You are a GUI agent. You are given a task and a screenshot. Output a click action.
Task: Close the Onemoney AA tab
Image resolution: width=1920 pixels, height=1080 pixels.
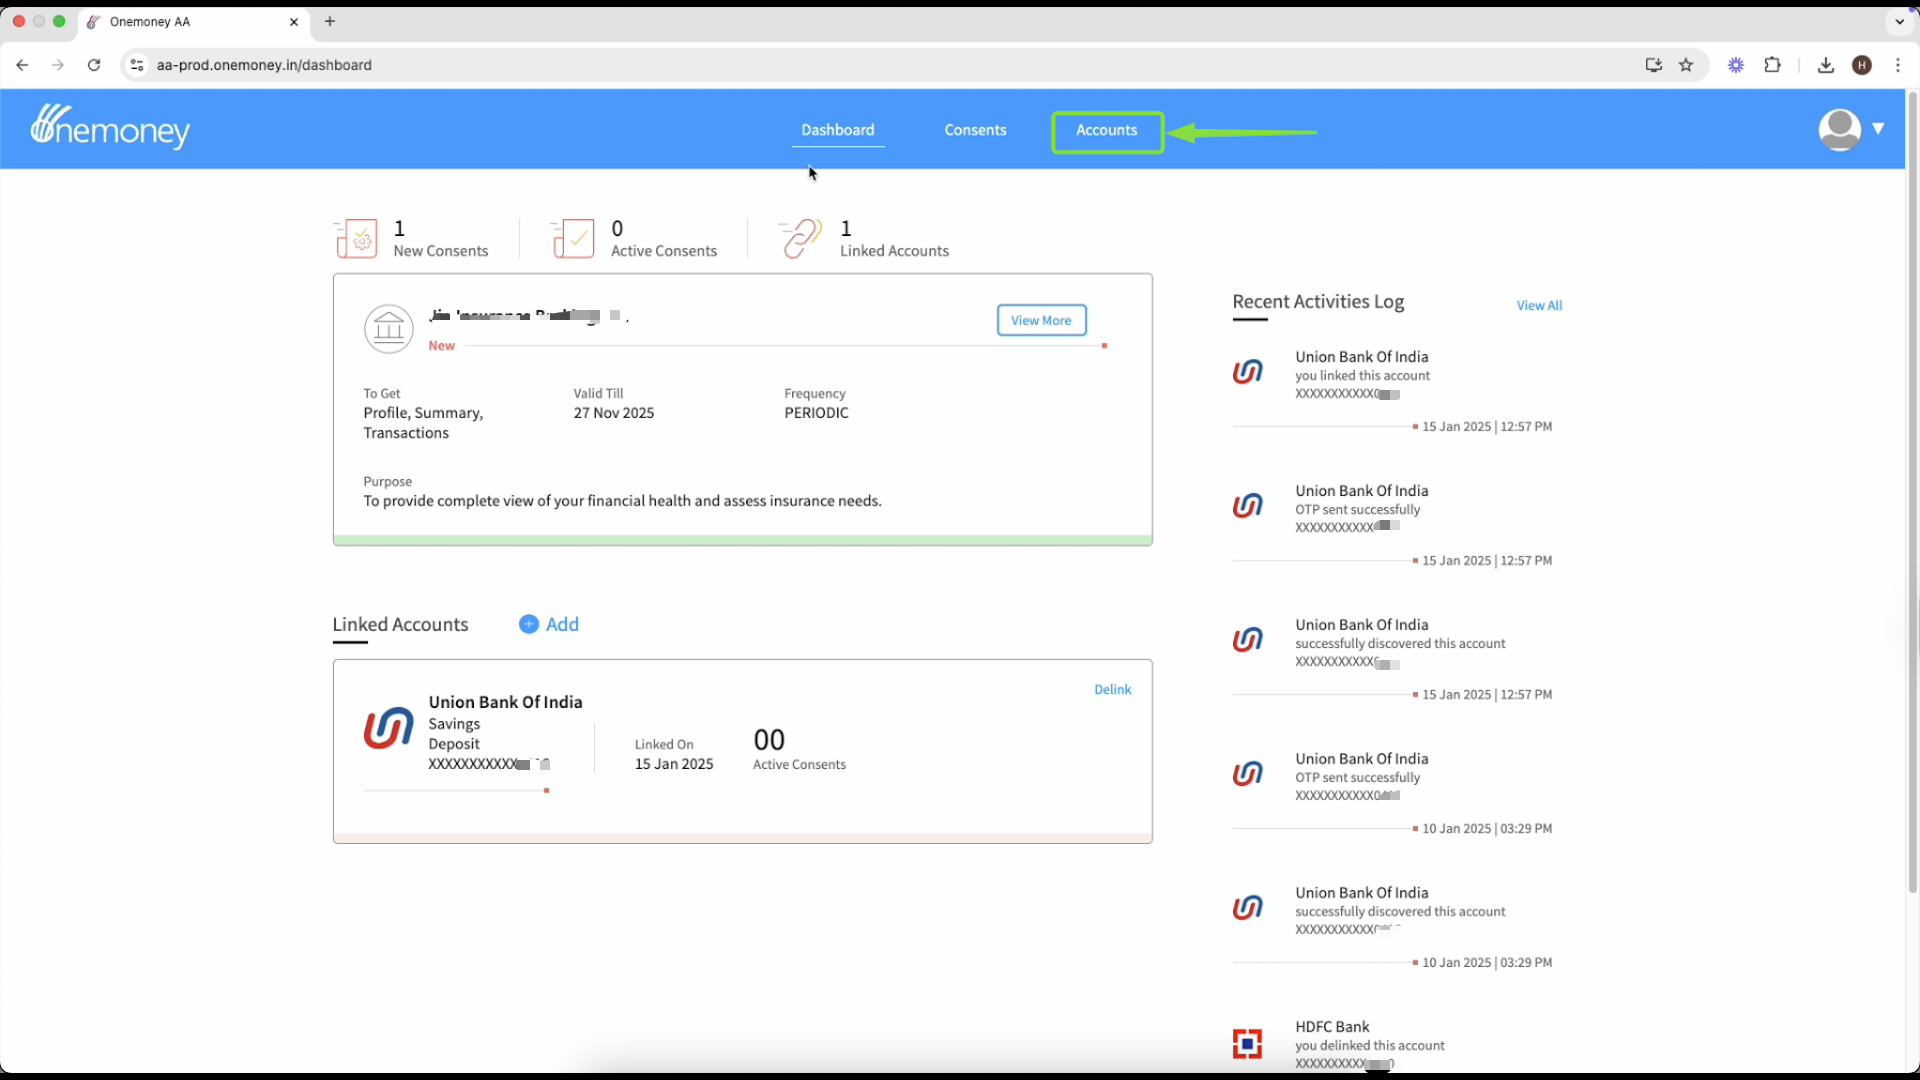[x=294, y=22]
